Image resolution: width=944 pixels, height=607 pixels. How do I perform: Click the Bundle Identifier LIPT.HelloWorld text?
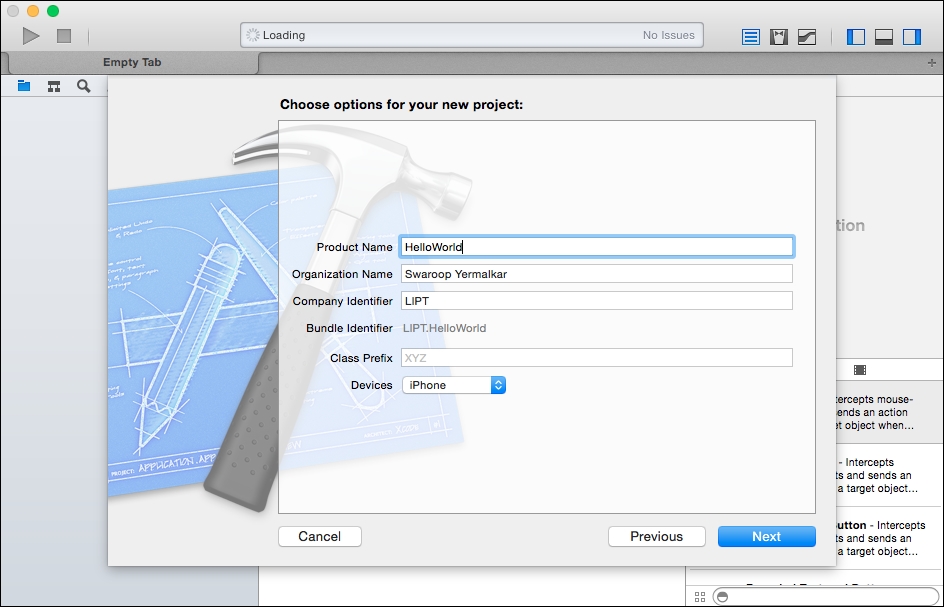(444, 328)
